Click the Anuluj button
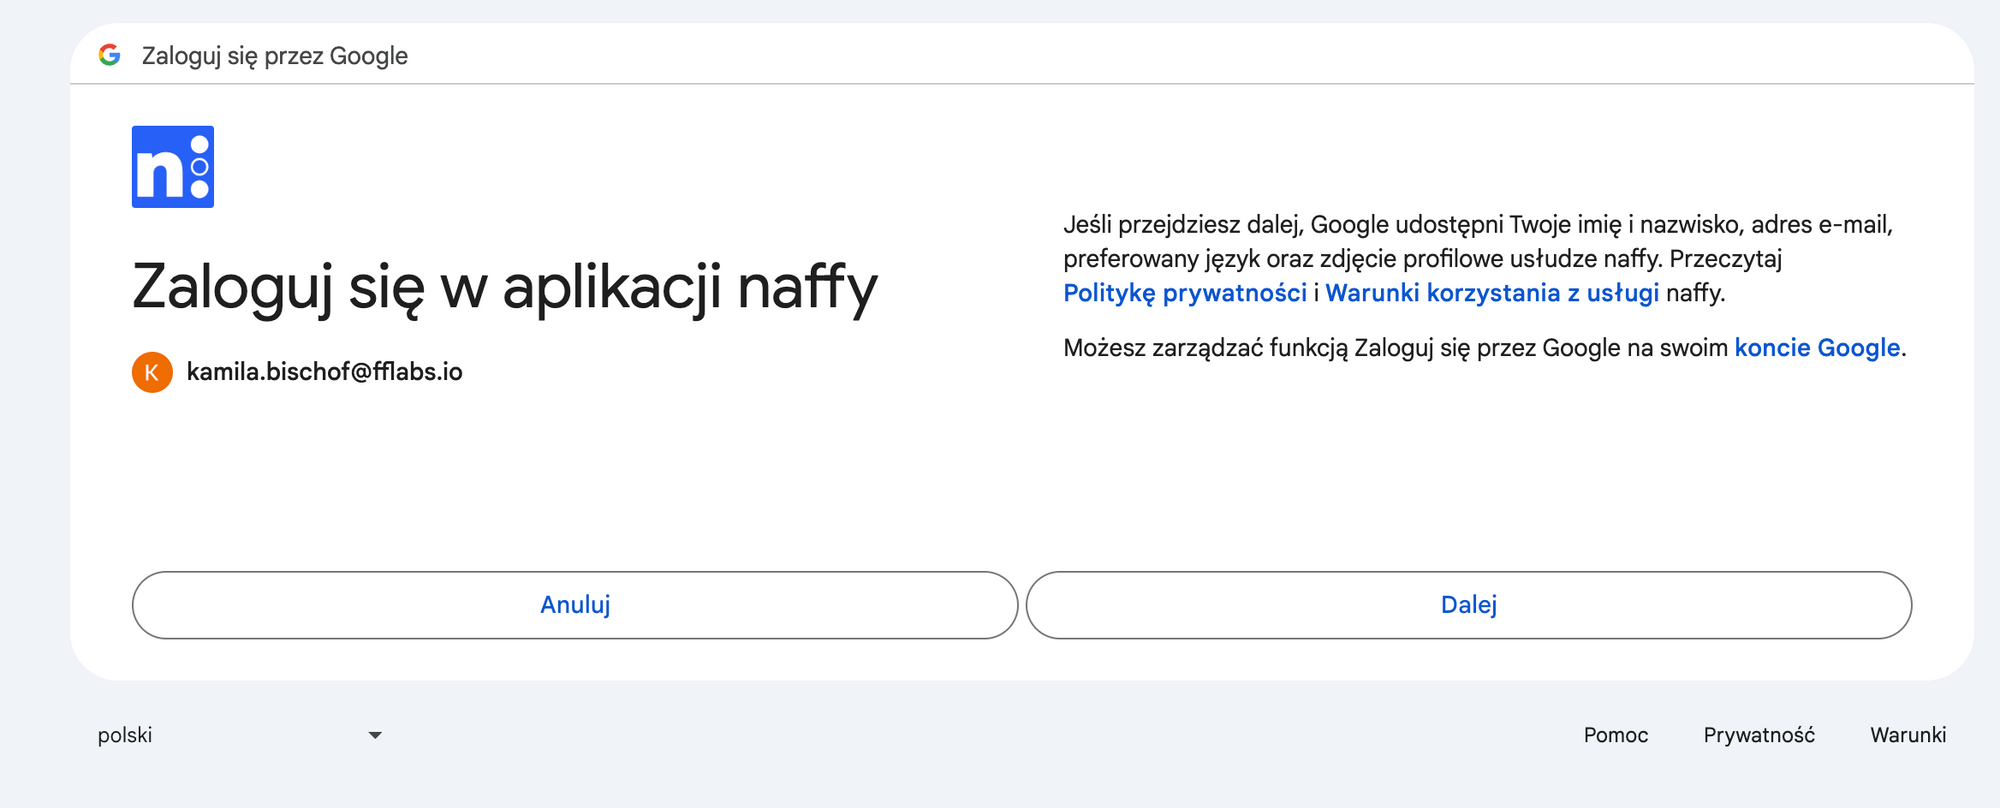Viewport: 2000px width, 808px height. click(575, 605)
